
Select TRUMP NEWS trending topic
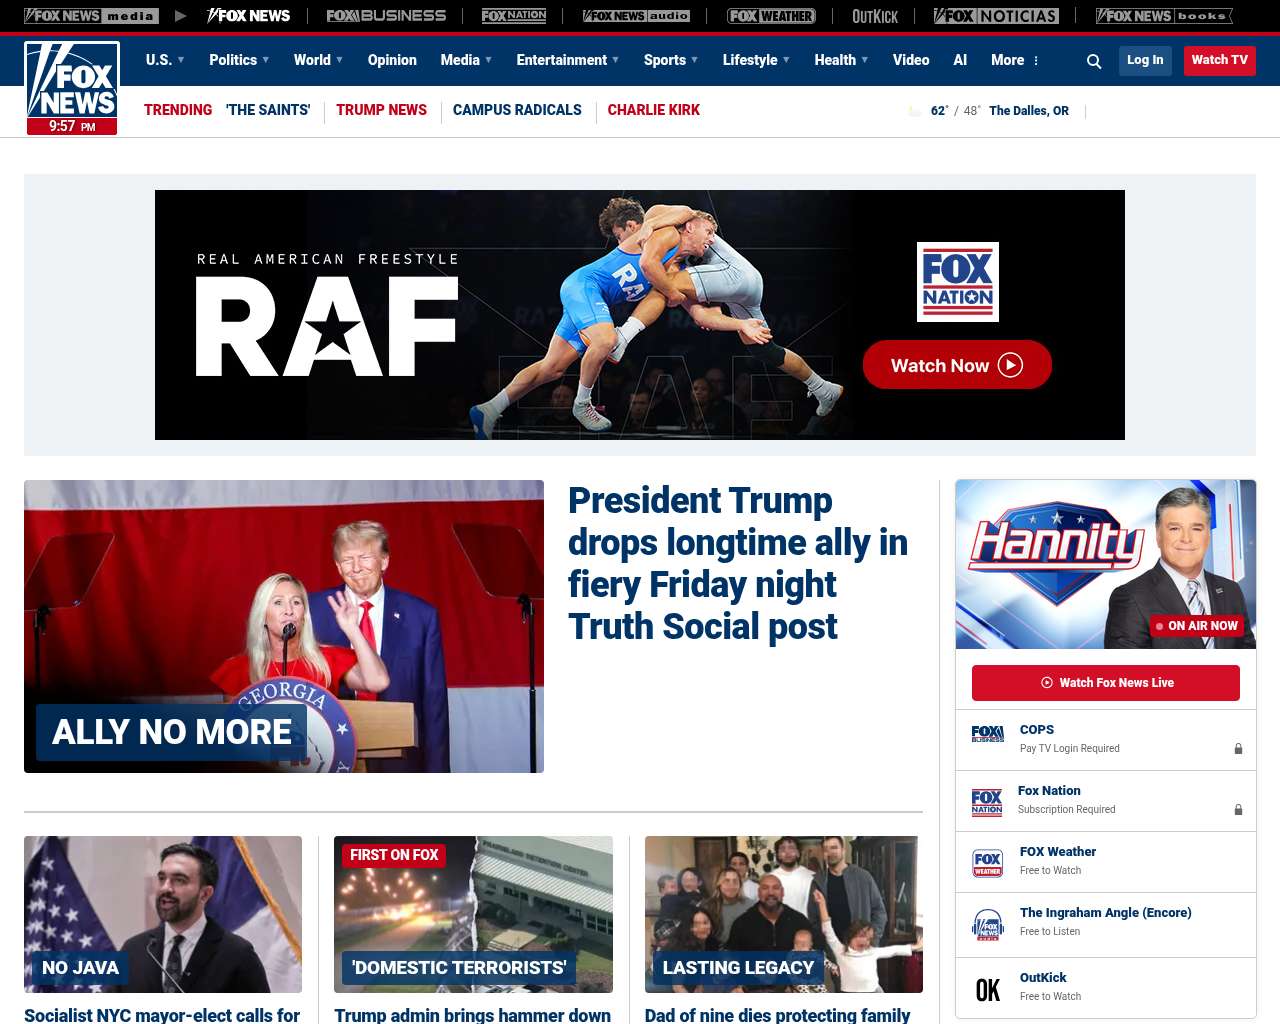coord(381,110)
